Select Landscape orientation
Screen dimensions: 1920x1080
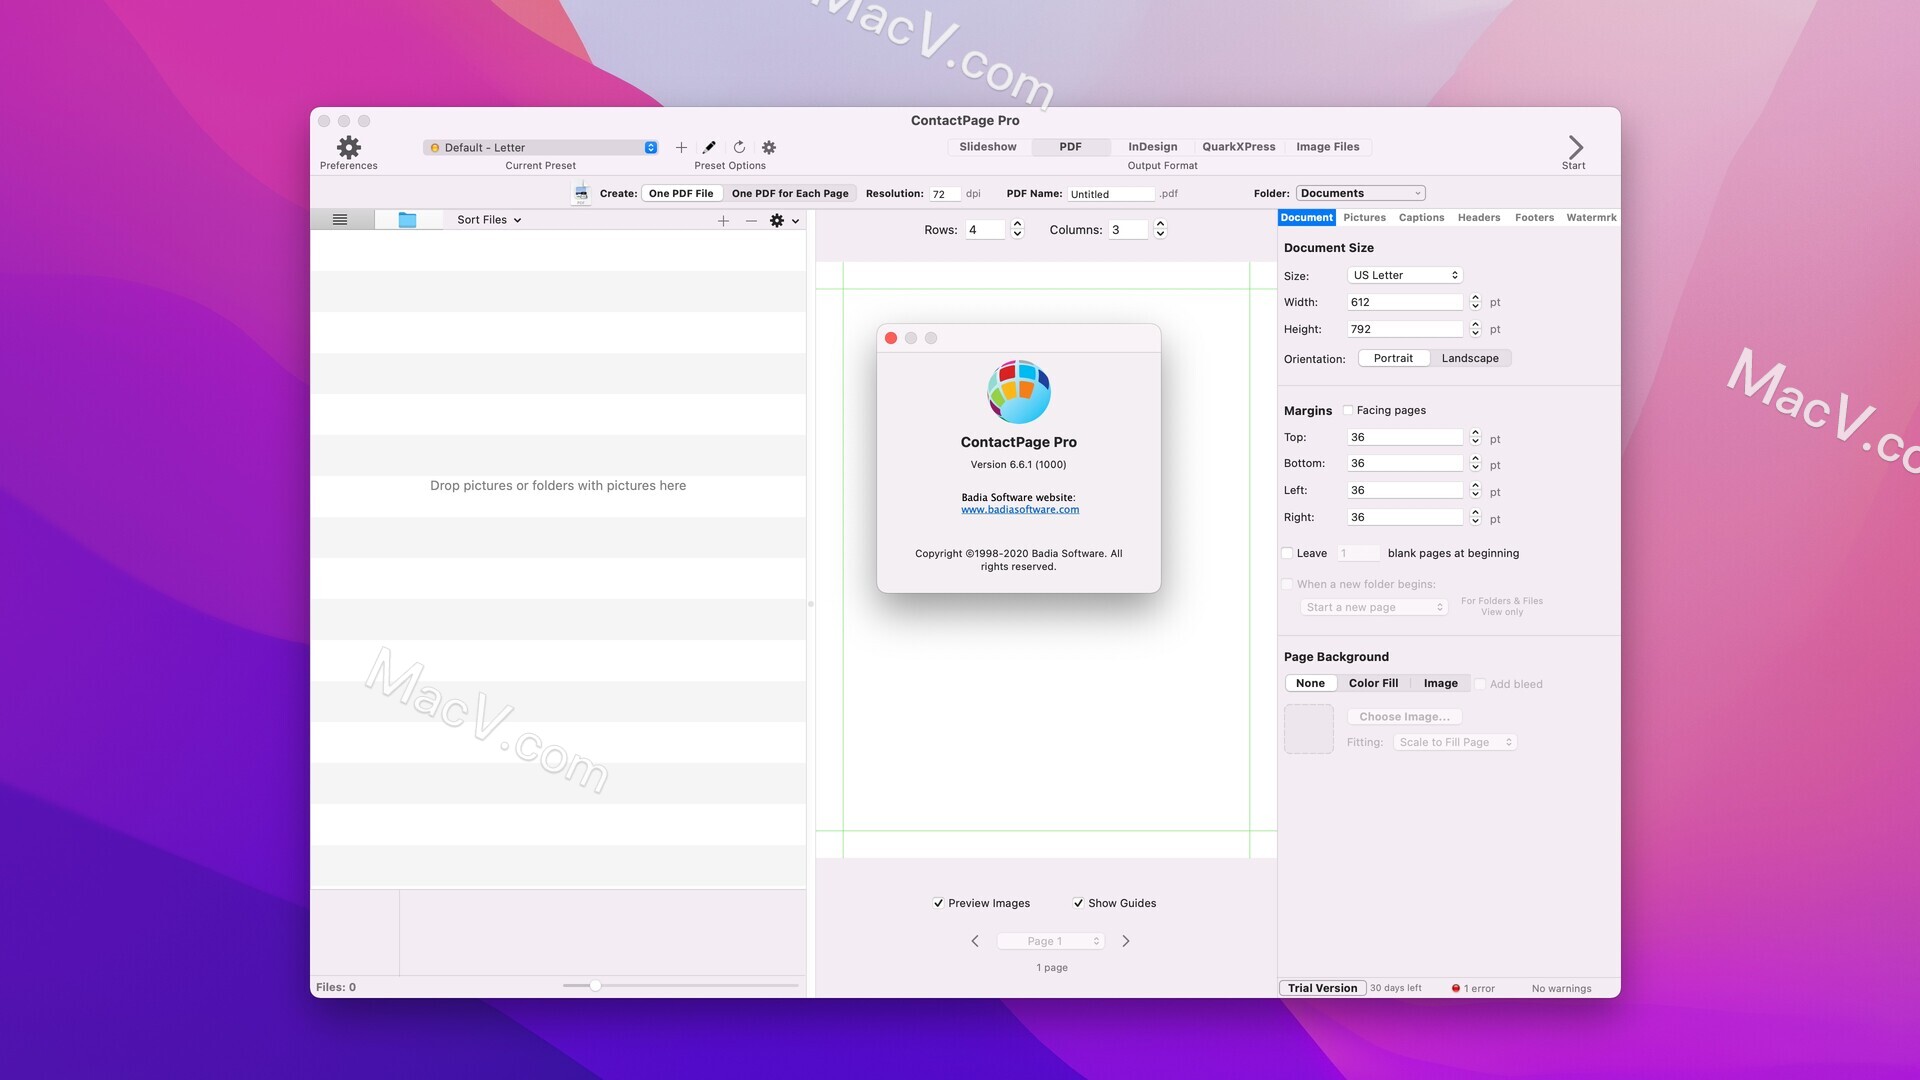1470,358
